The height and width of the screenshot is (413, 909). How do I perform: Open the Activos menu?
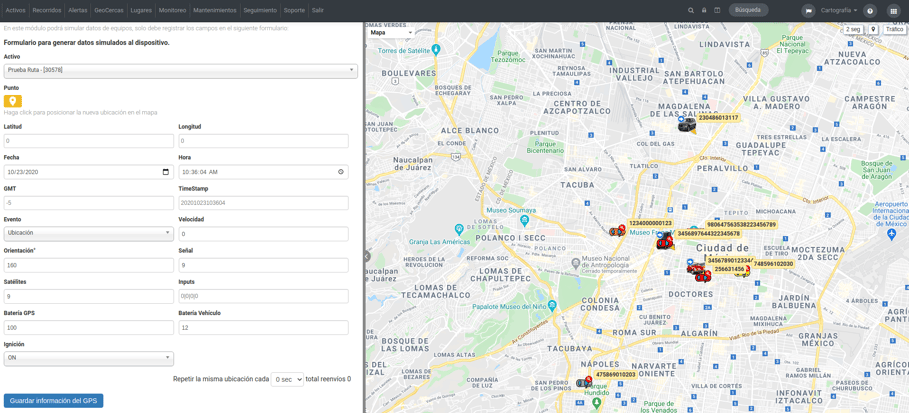[16, 10]
